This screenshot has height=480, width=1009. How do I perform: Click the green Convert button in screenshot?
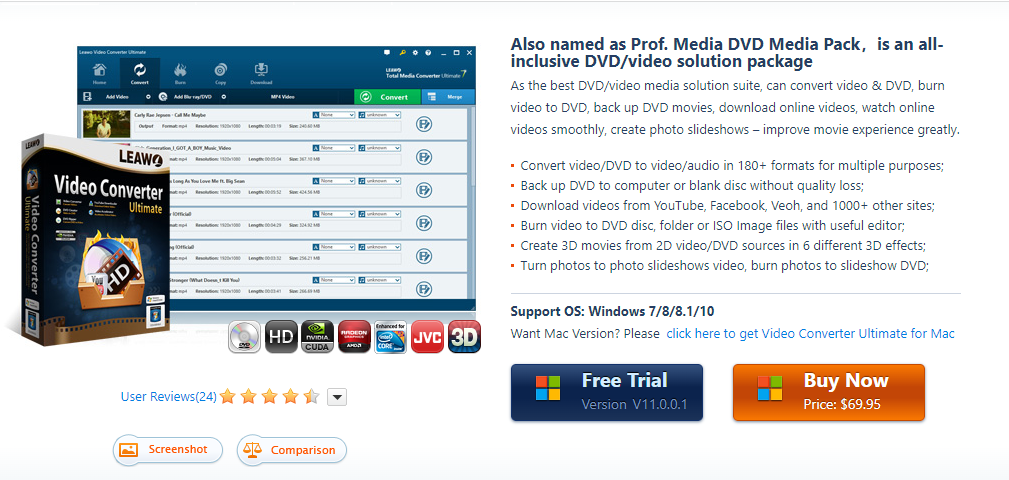coord(386,97)
